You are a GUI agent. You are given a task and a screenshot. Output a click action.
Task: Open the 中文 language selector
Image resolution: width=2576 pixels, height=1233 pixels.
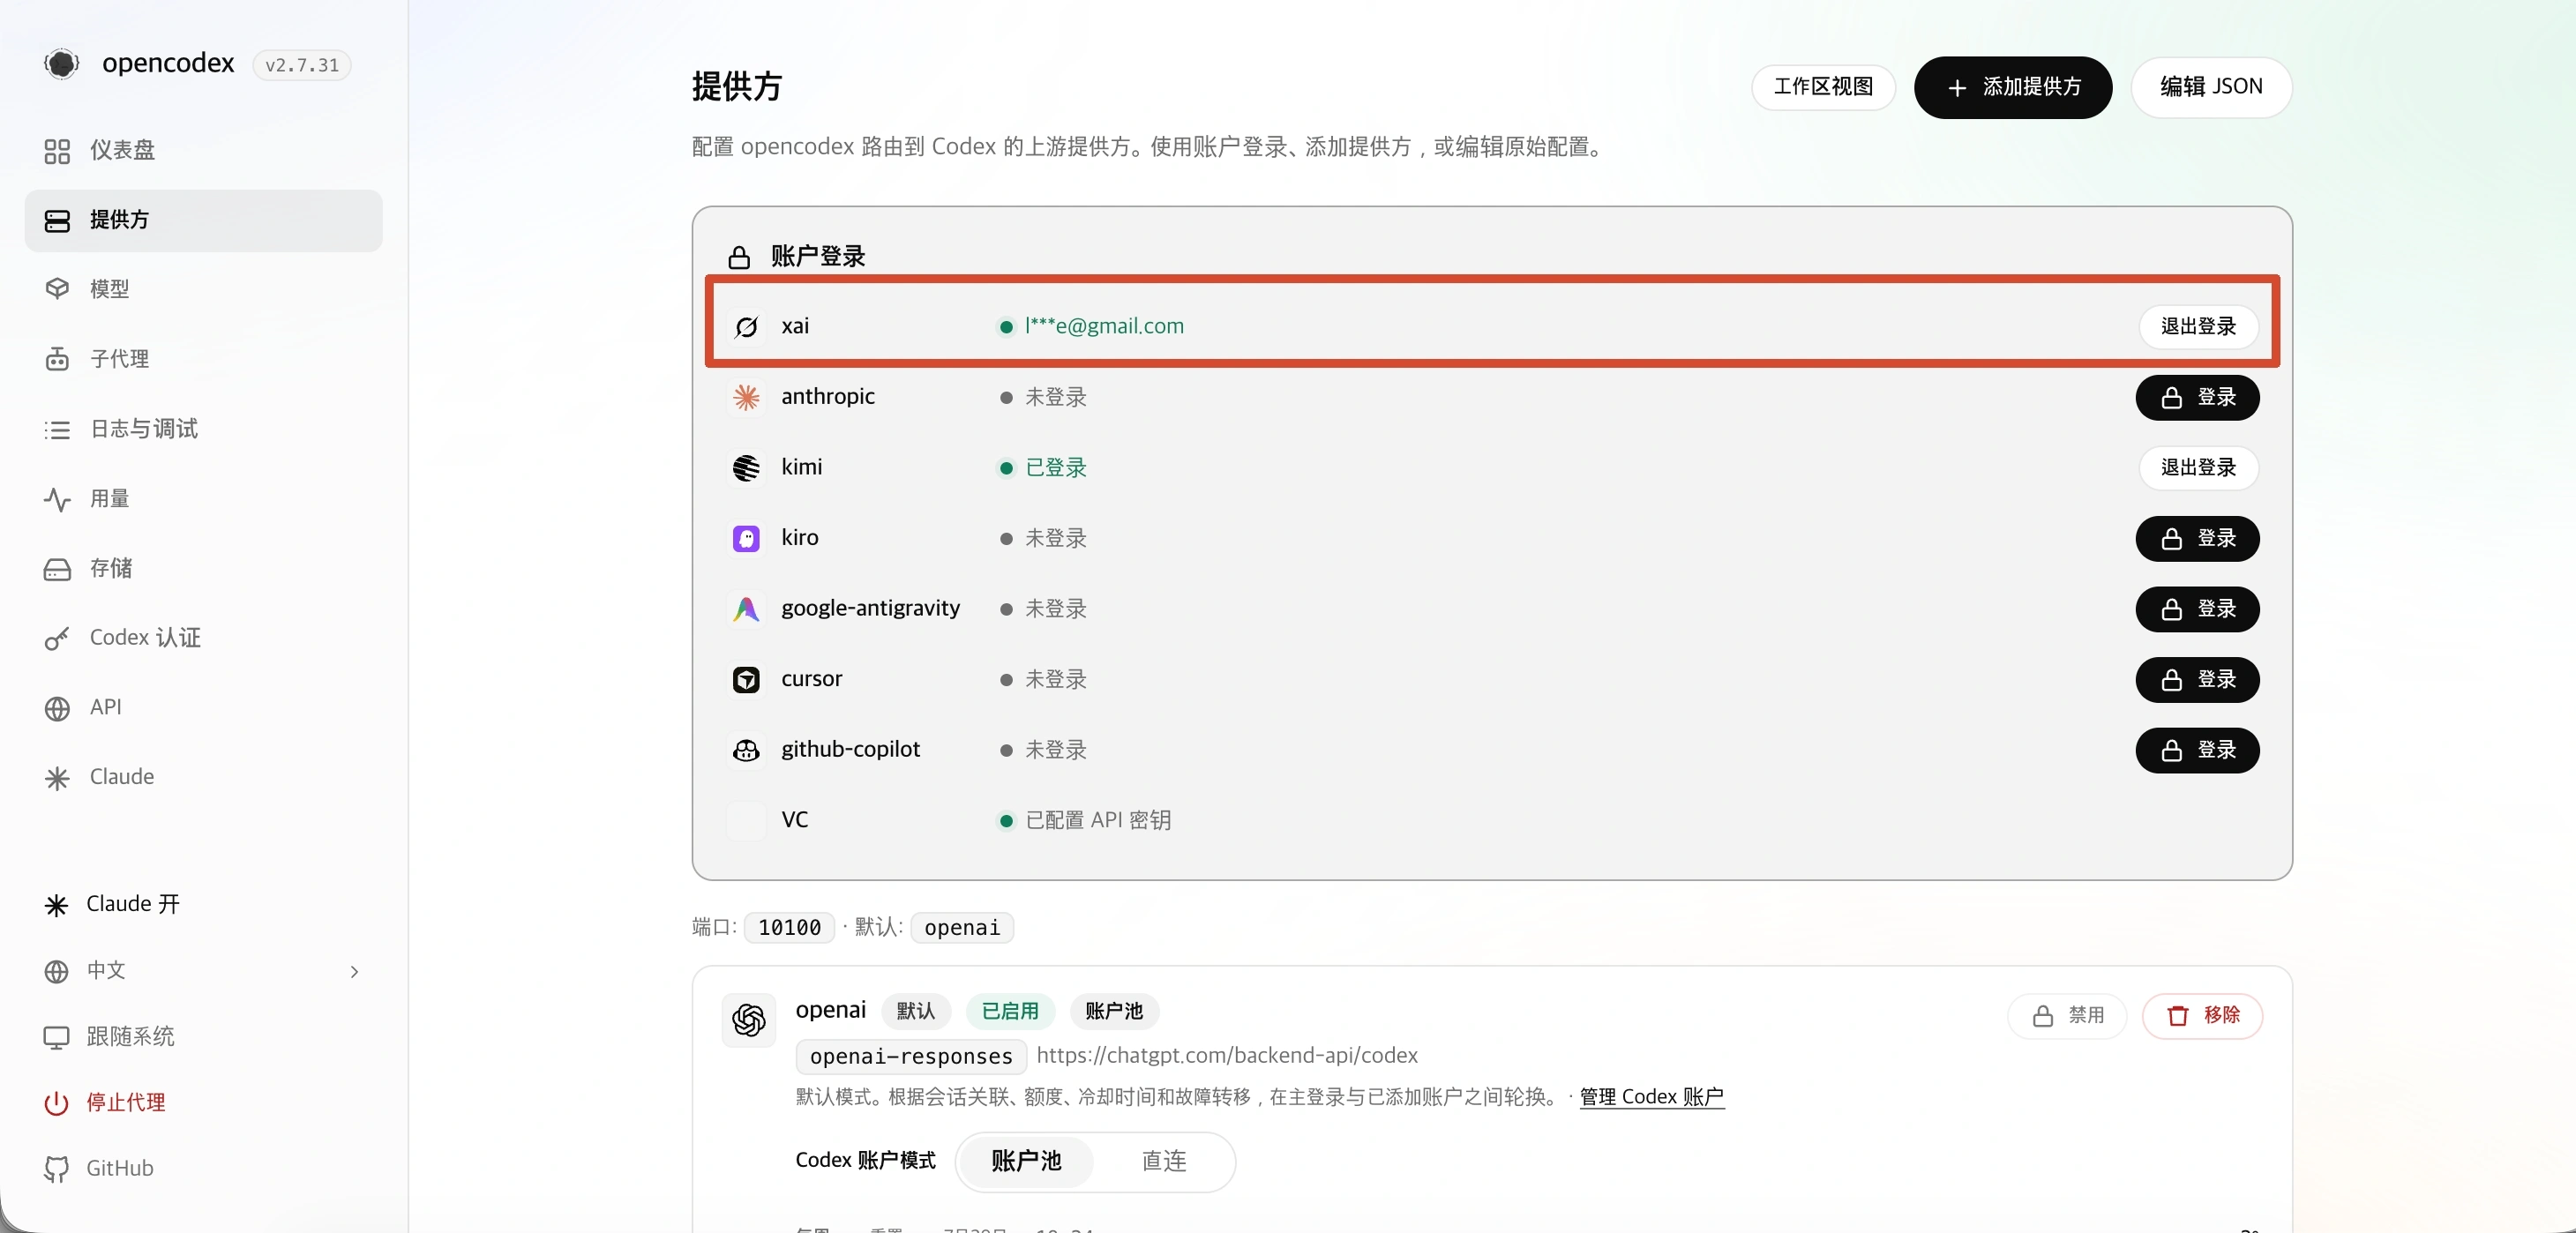tap(203, 972)
